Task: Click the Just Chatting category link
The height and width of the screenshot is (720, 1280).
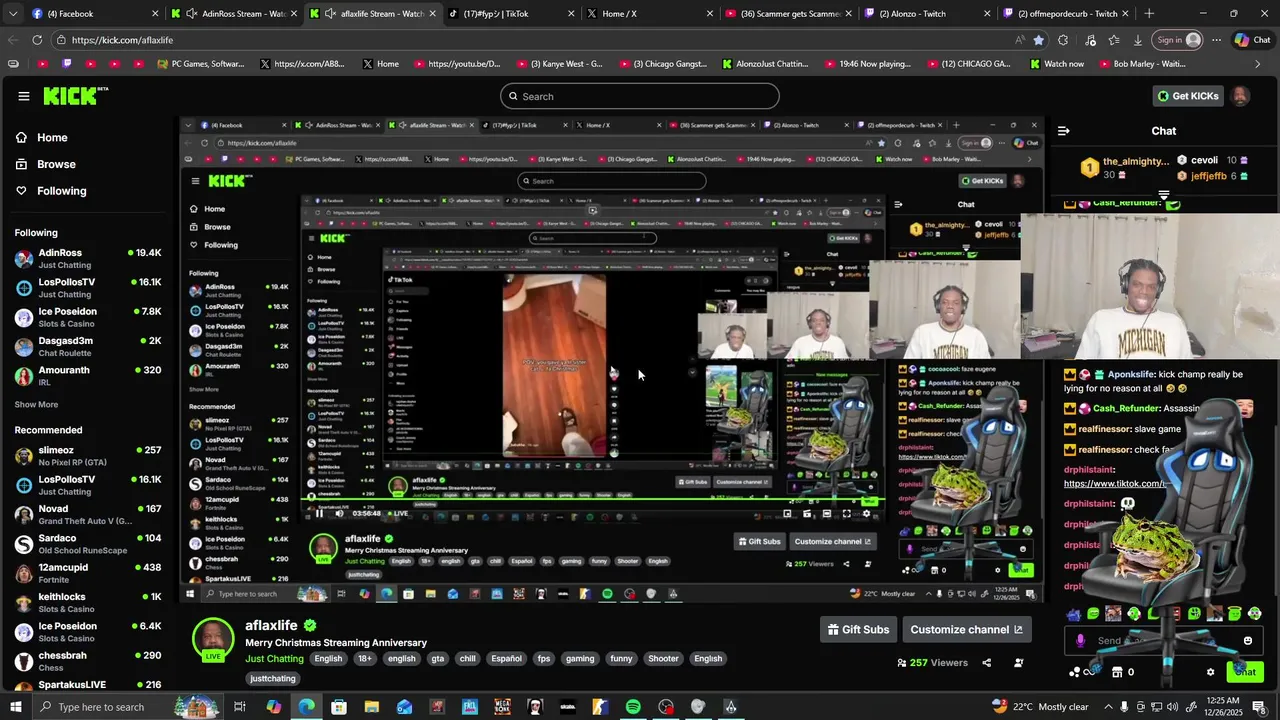Action: pyautogui.click(x=274, y=659)
